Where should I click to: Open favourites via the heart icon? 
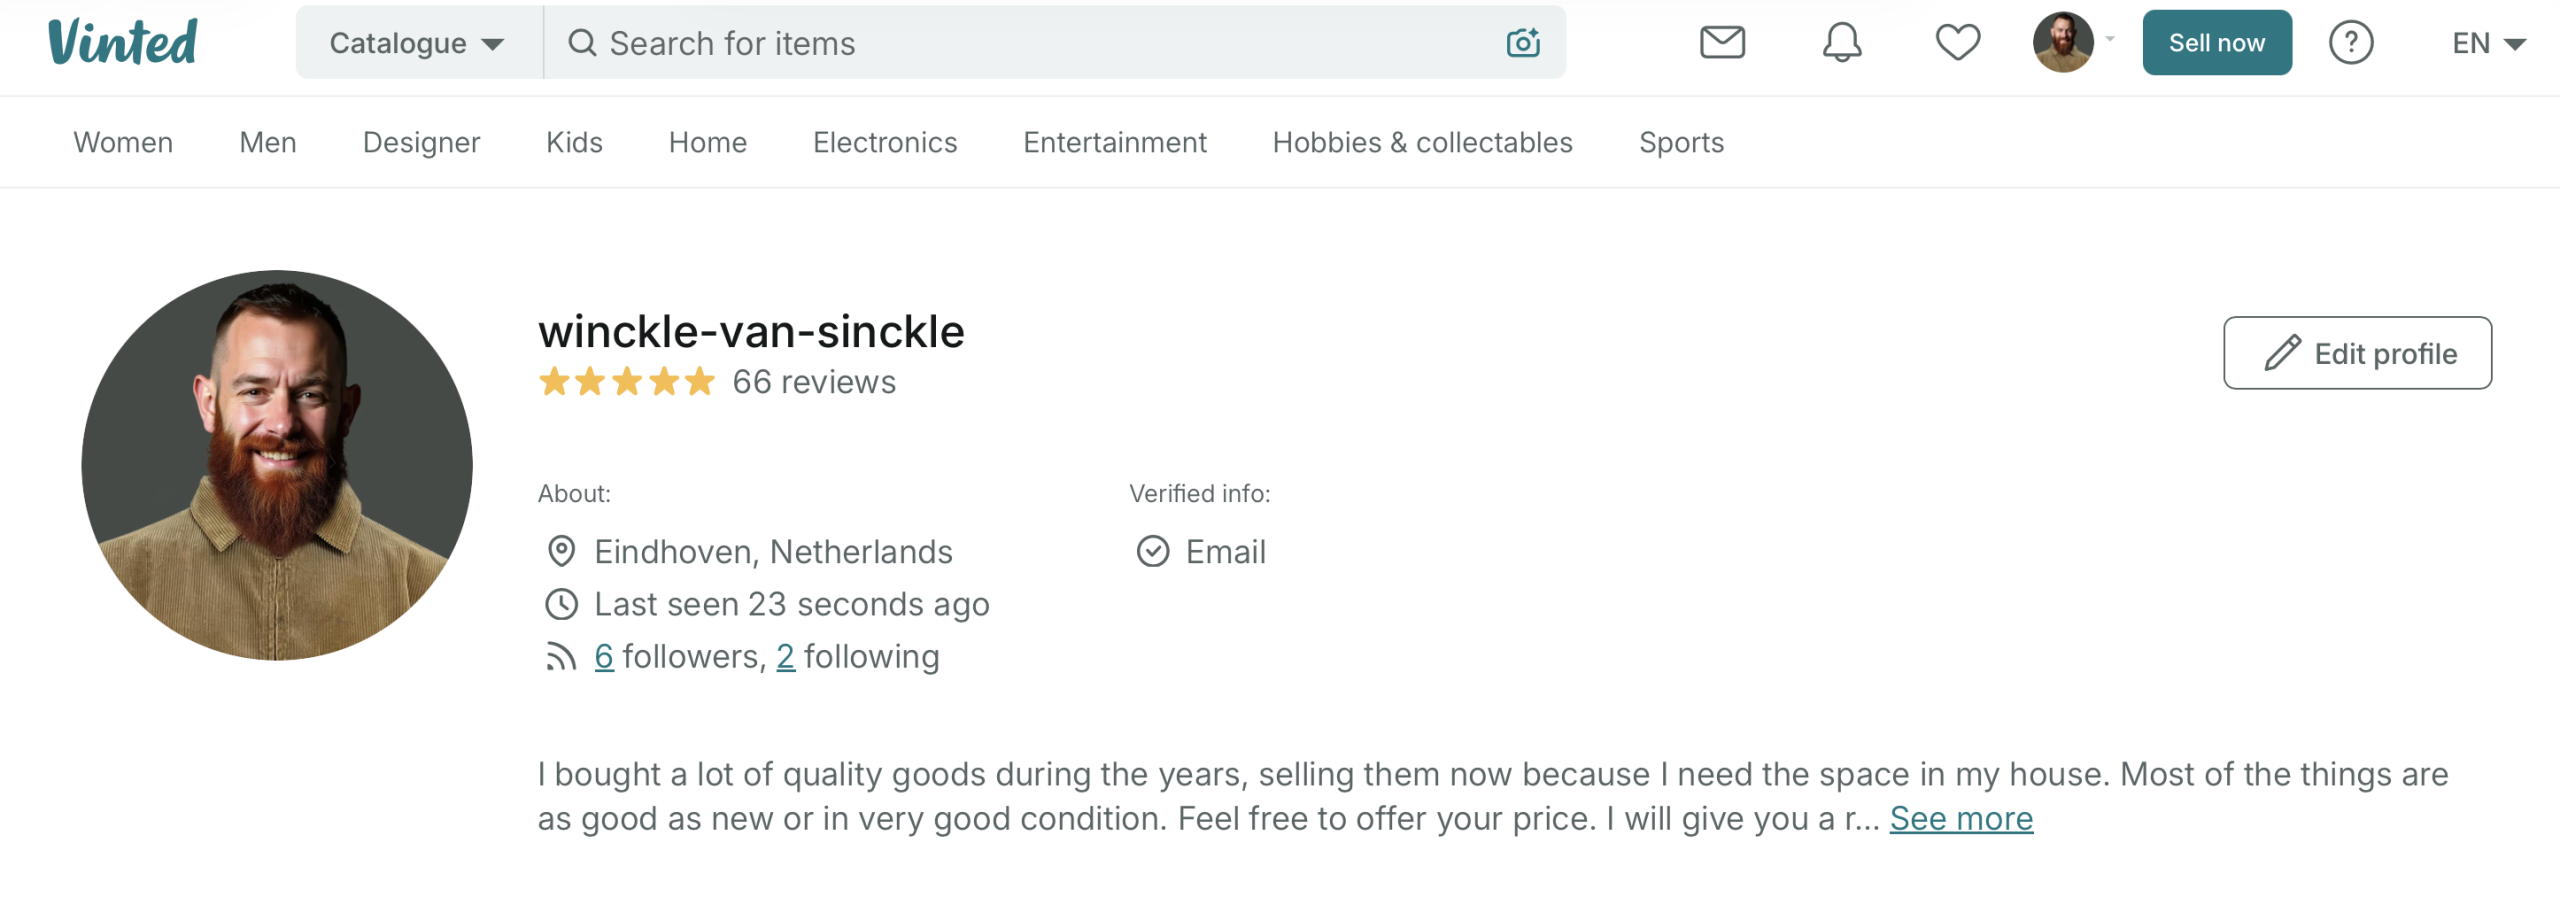tap(1957, 43)
